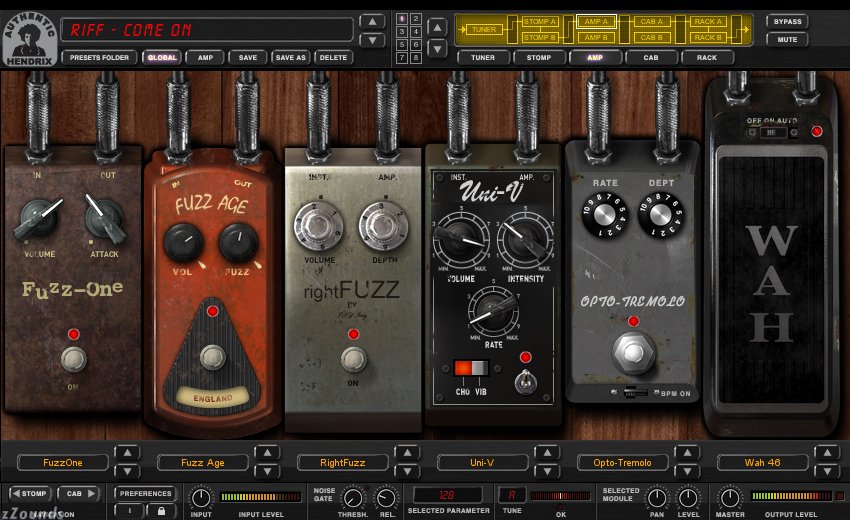Toggle the MUTE button

click(787, 40)
